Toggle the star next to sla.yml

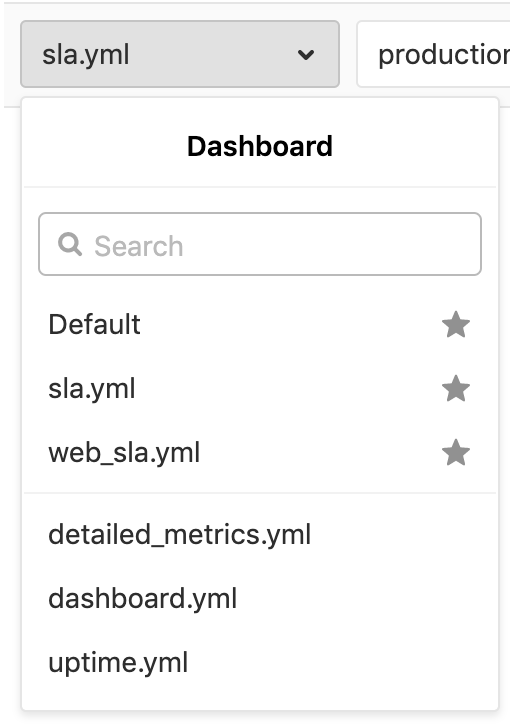[456, 388]
